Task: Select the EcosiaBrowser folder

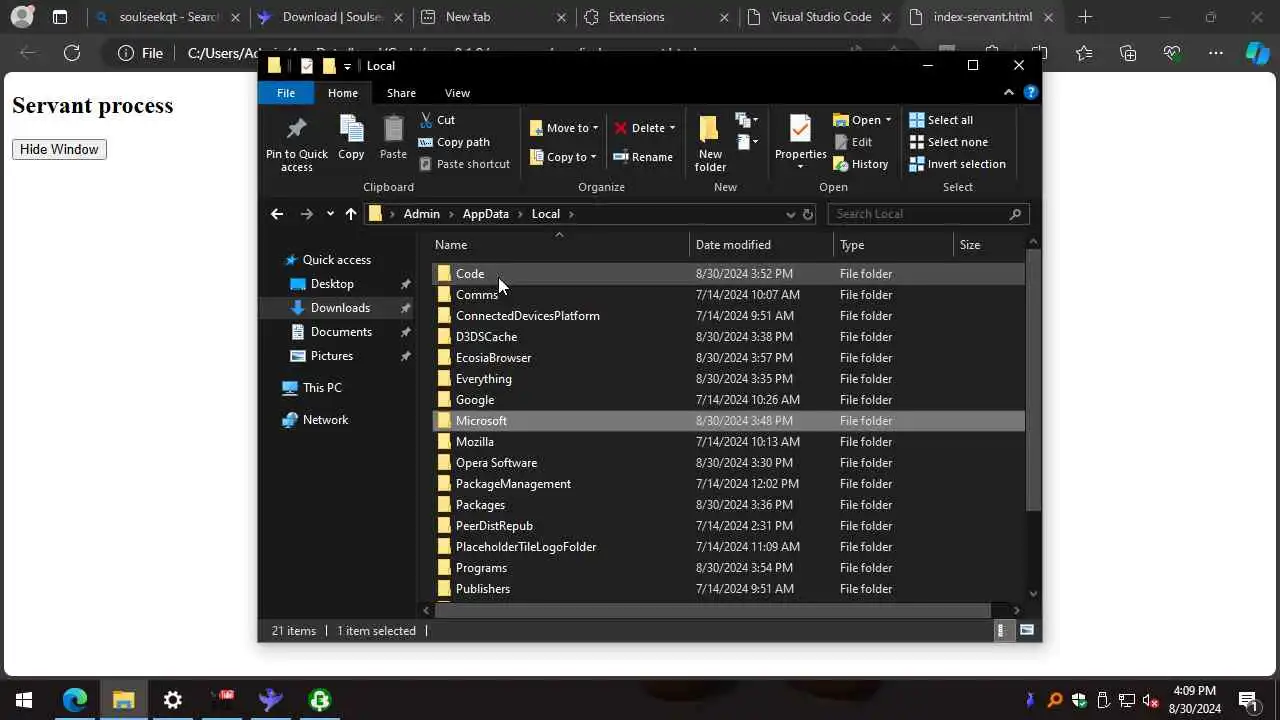Action: pos(728,358)
